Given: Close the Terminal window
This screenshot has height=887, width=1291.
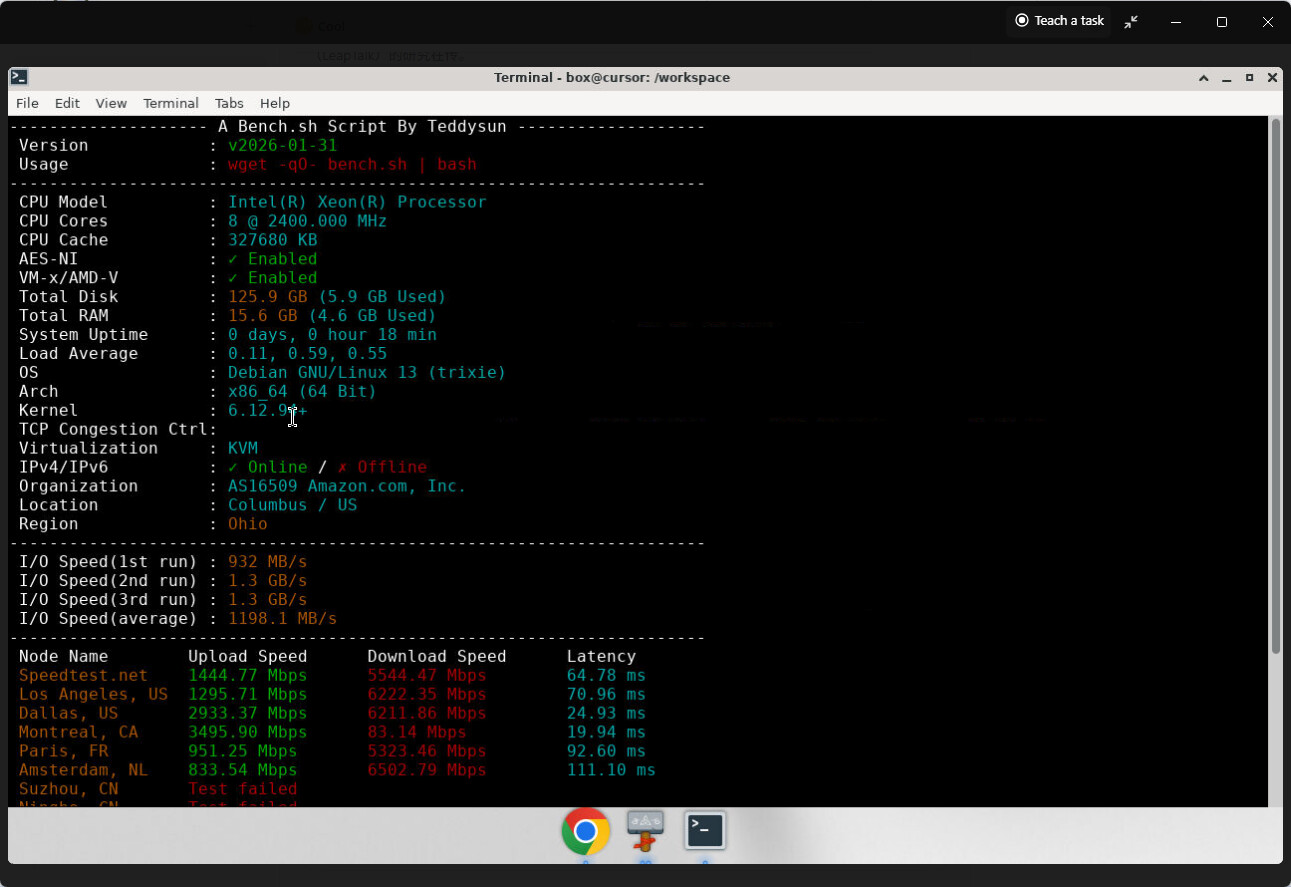Looking at the screenshot, I should [x=1273, y=77].
